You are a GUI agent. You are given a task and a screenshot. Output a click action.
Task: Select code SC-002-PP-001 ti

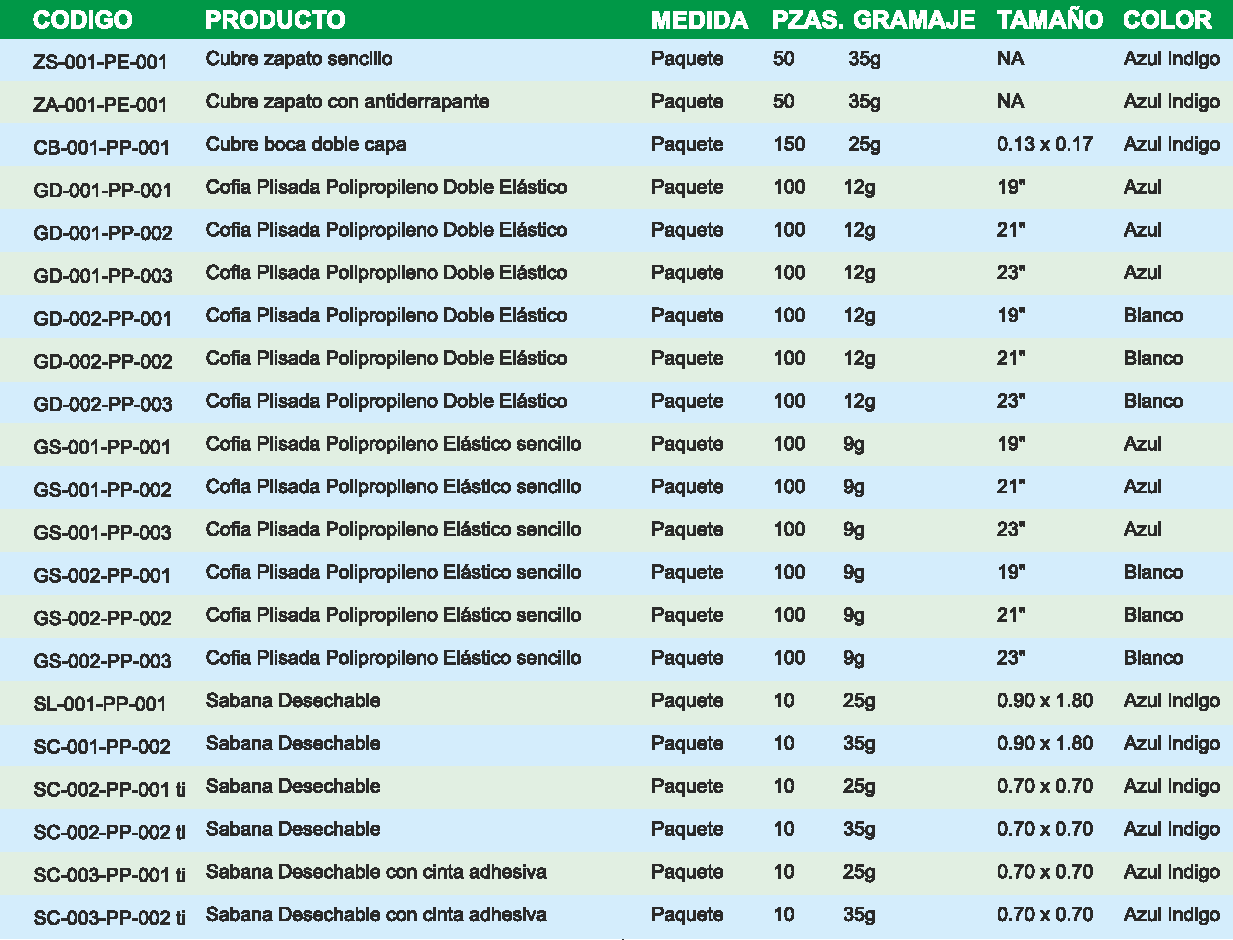109,790
